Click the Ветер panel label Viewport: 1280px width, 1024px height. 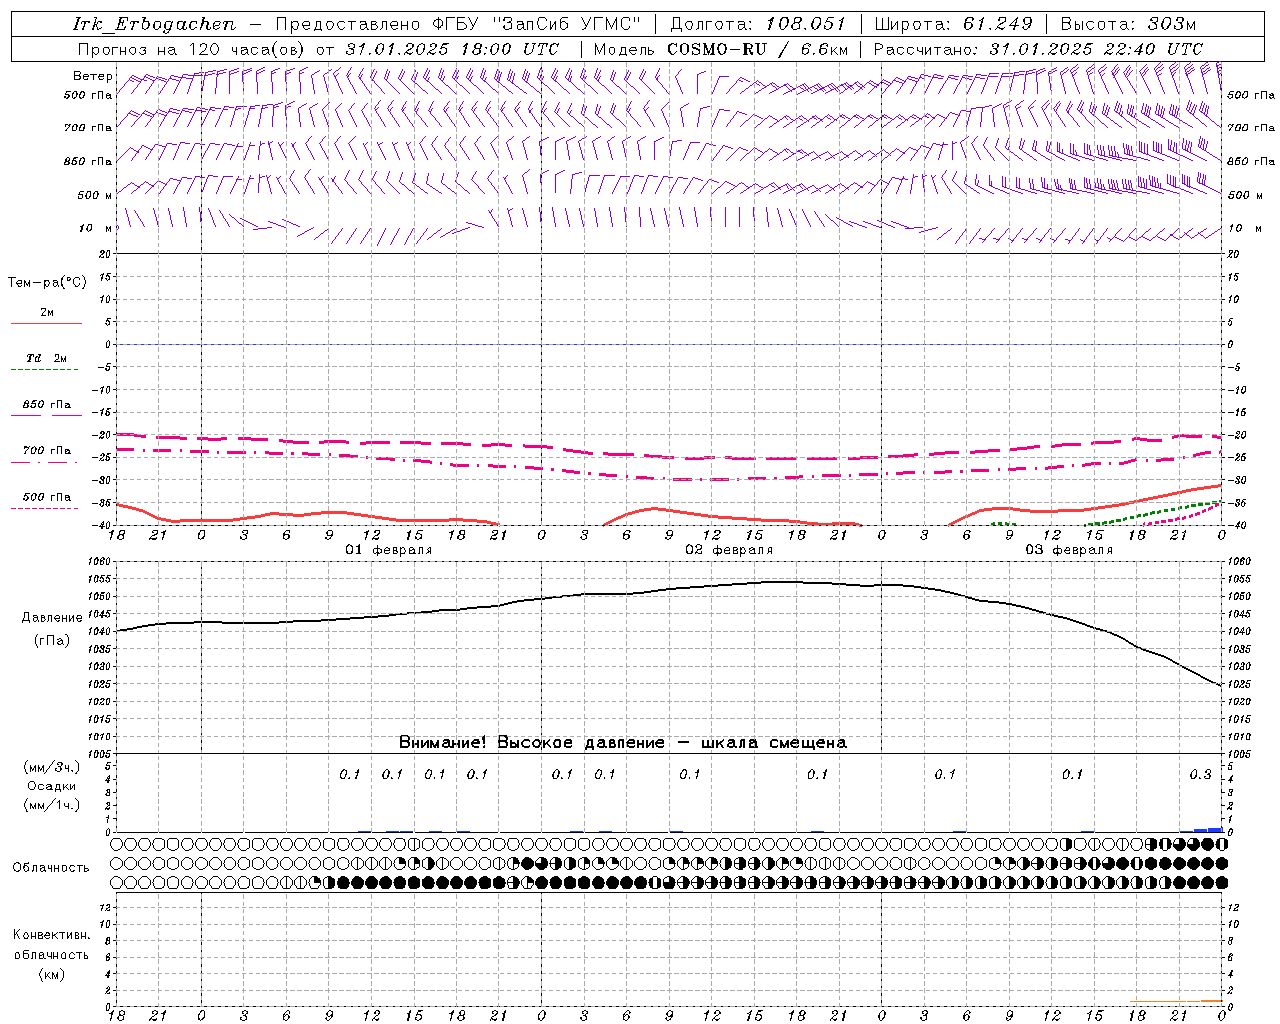point(93,76)
